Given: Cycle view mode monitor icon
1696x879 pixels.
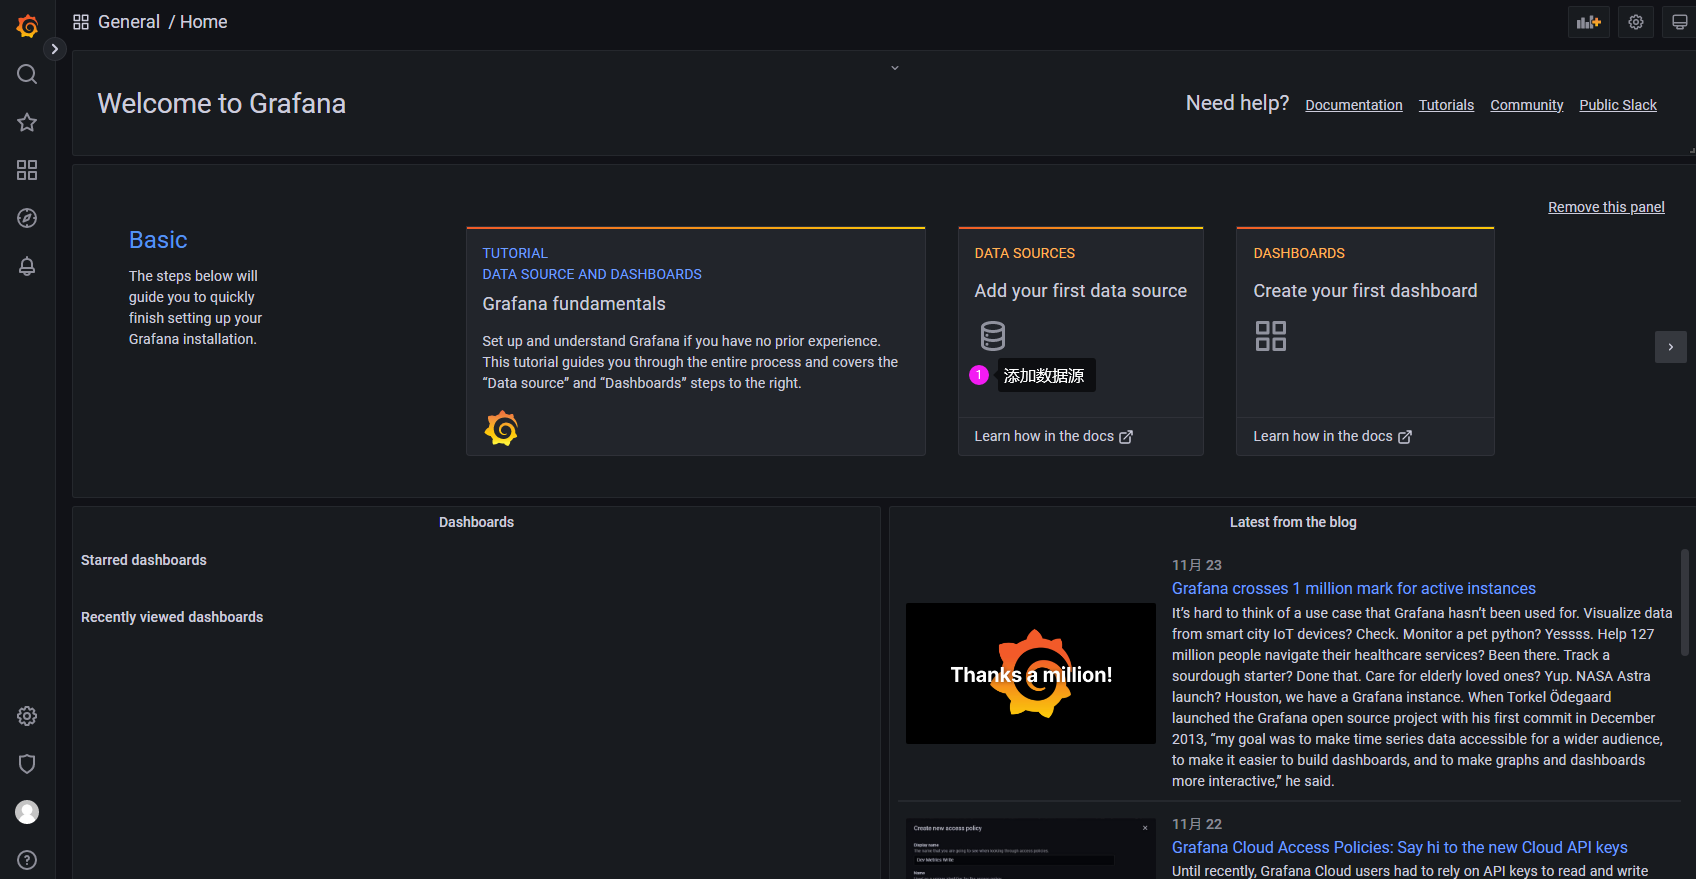Looking at the screenshot, I should [x=1680, y=22].
